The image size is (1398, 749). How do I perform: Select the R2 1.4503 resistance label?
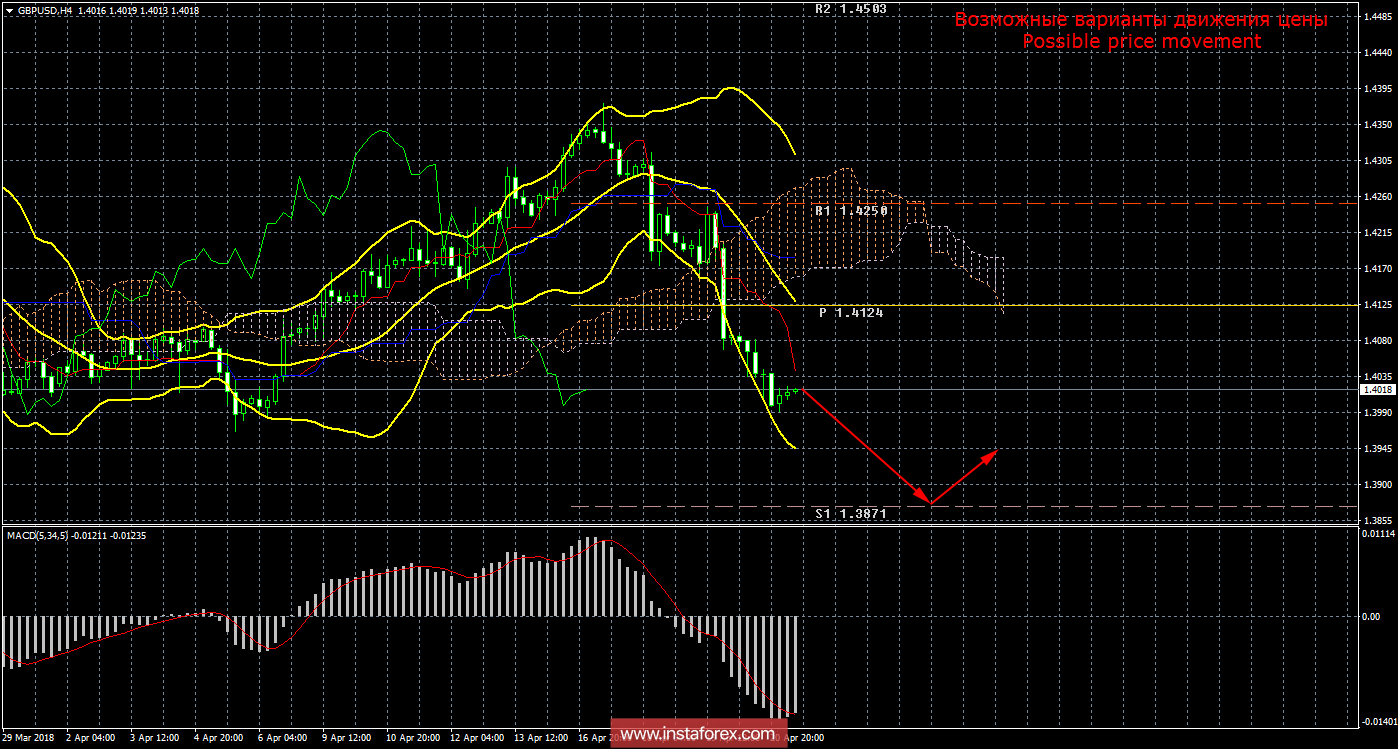pos(850,8)
